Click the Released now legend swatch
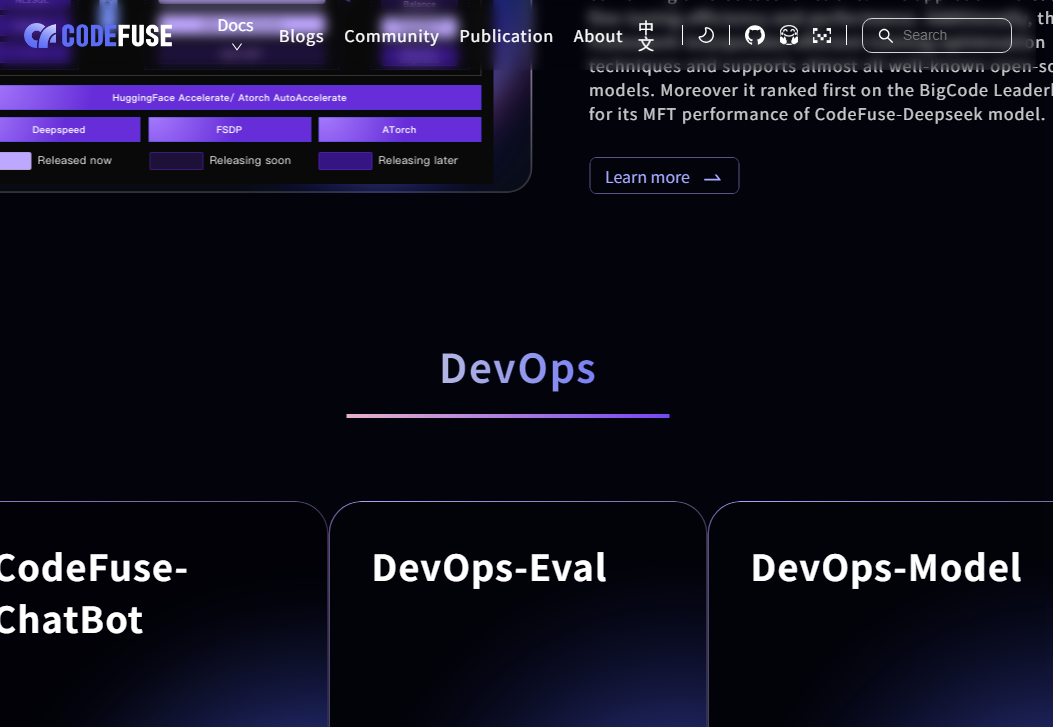 [15, 160]
